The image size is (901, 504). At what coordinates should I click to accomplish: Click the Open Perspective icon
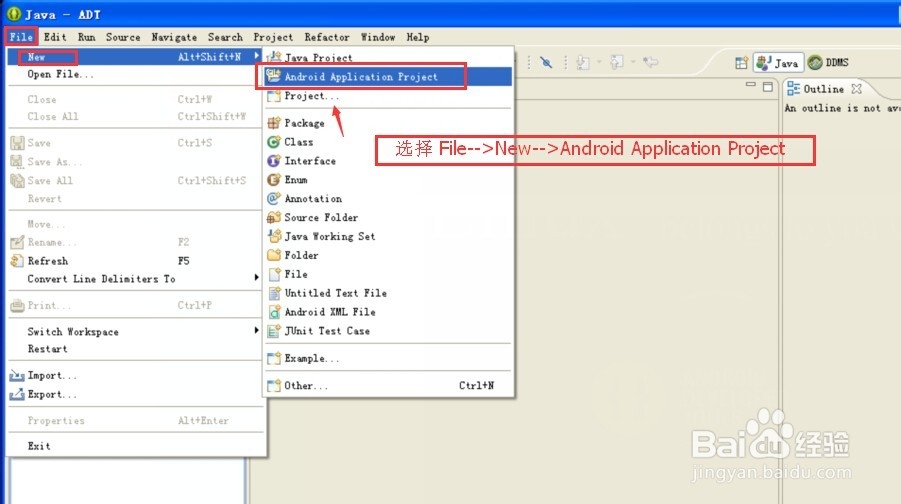coord(741,63)
